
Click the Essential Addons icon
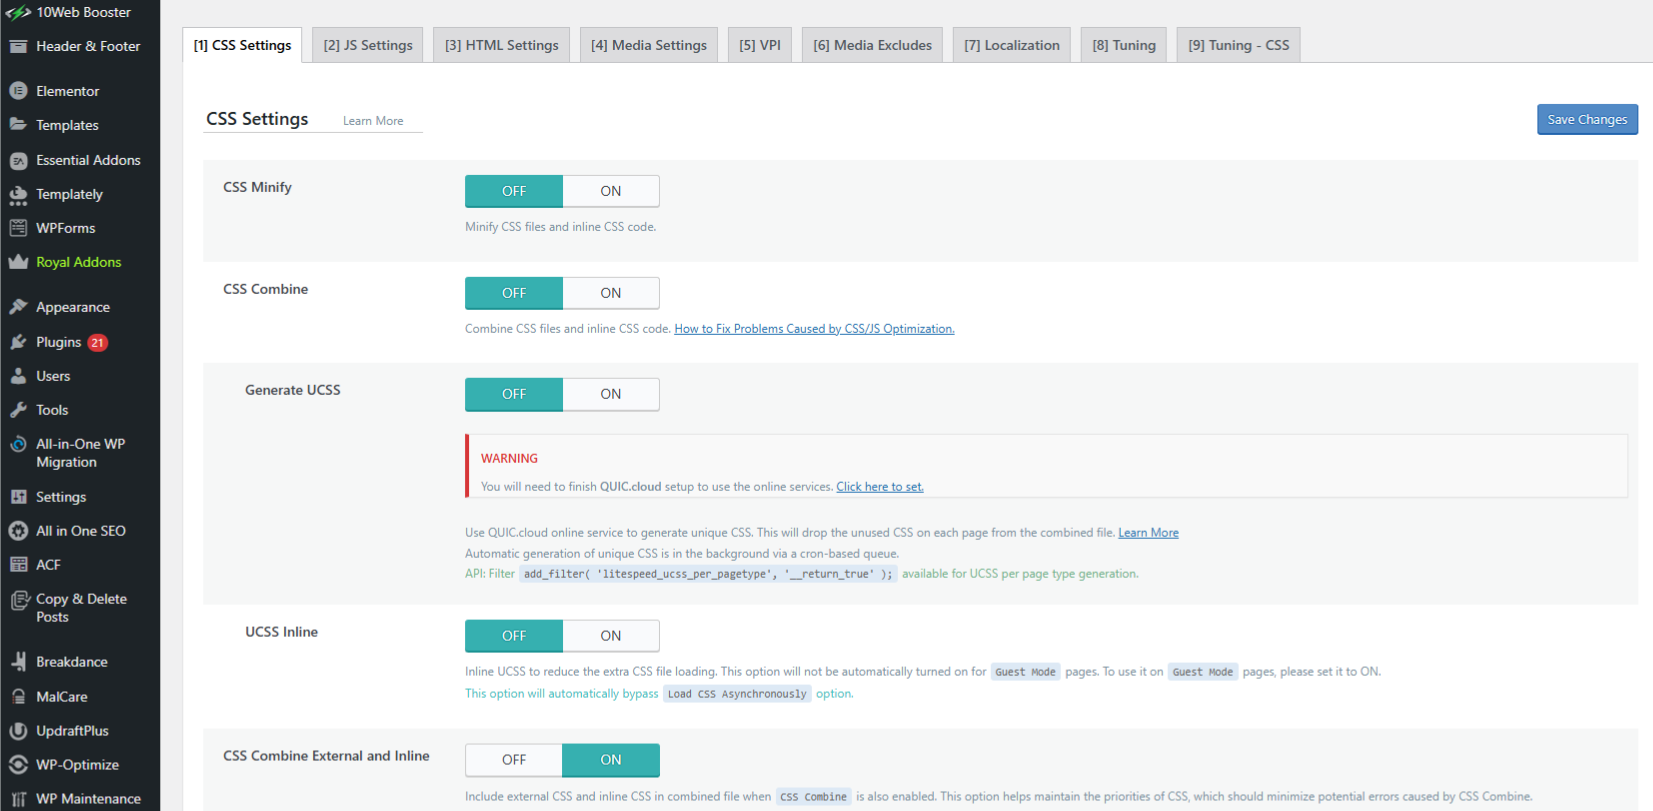pyautogui.click(x=18, y=160)
